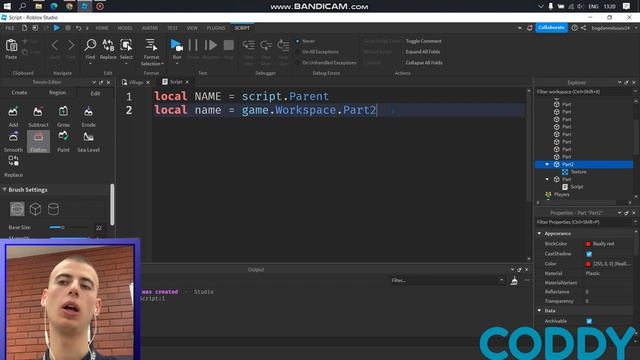The height and width of the screenshot is (360, 640).
Task: Toggle the Archivable checkbox
Action: click(589, 321)
